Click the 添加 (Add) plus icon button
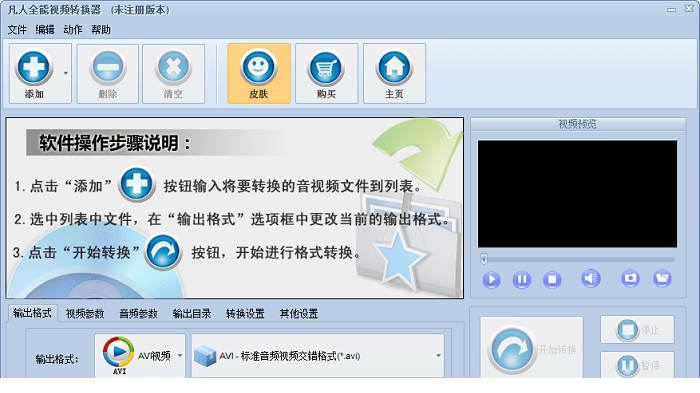Screen dimensions: 700x393 coord(34,74)
